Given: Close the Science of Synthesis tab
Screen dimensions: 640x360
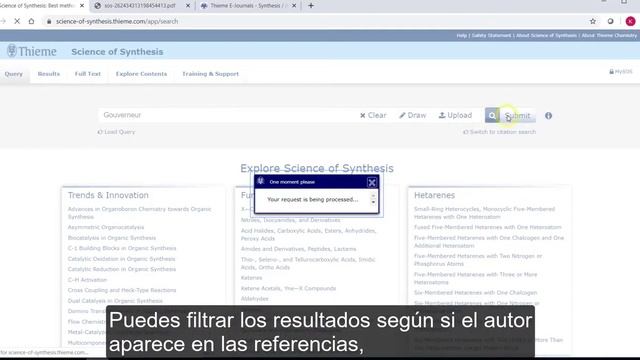Looking at the screenshot, I should (82, 6).
